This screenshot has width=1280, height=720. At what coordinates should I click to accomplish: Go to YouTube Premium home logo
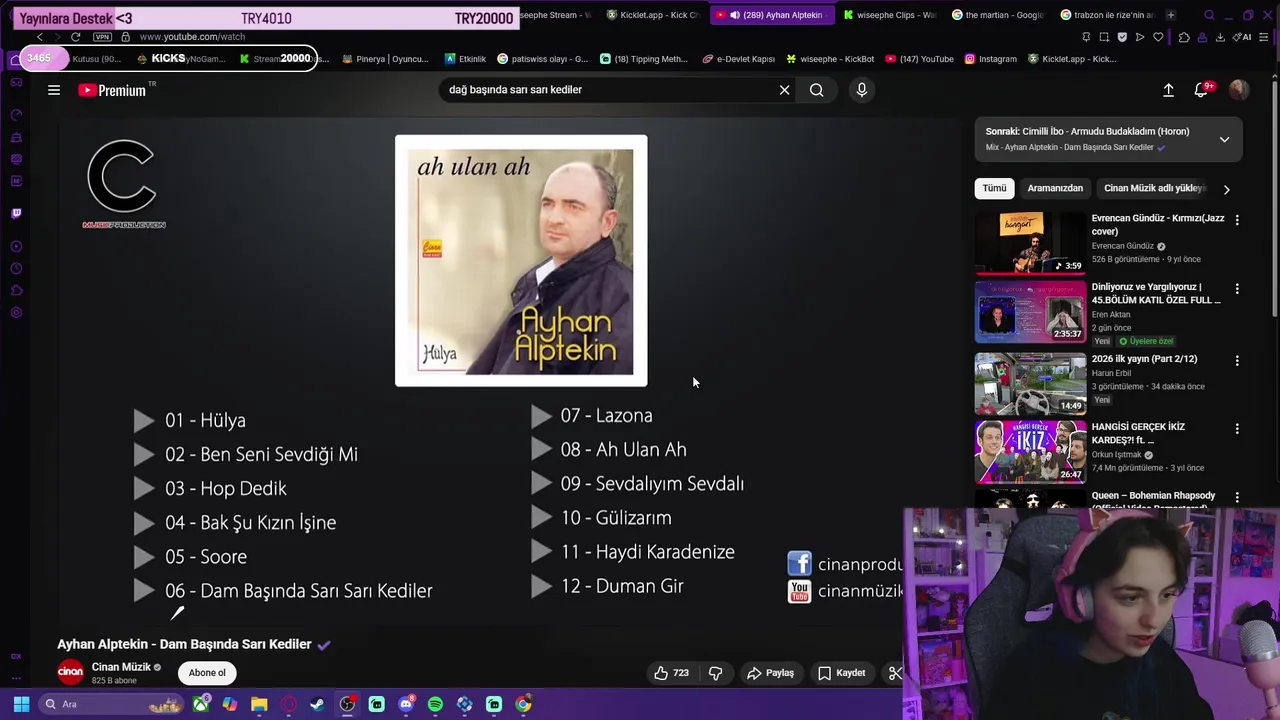pos(112,90)
